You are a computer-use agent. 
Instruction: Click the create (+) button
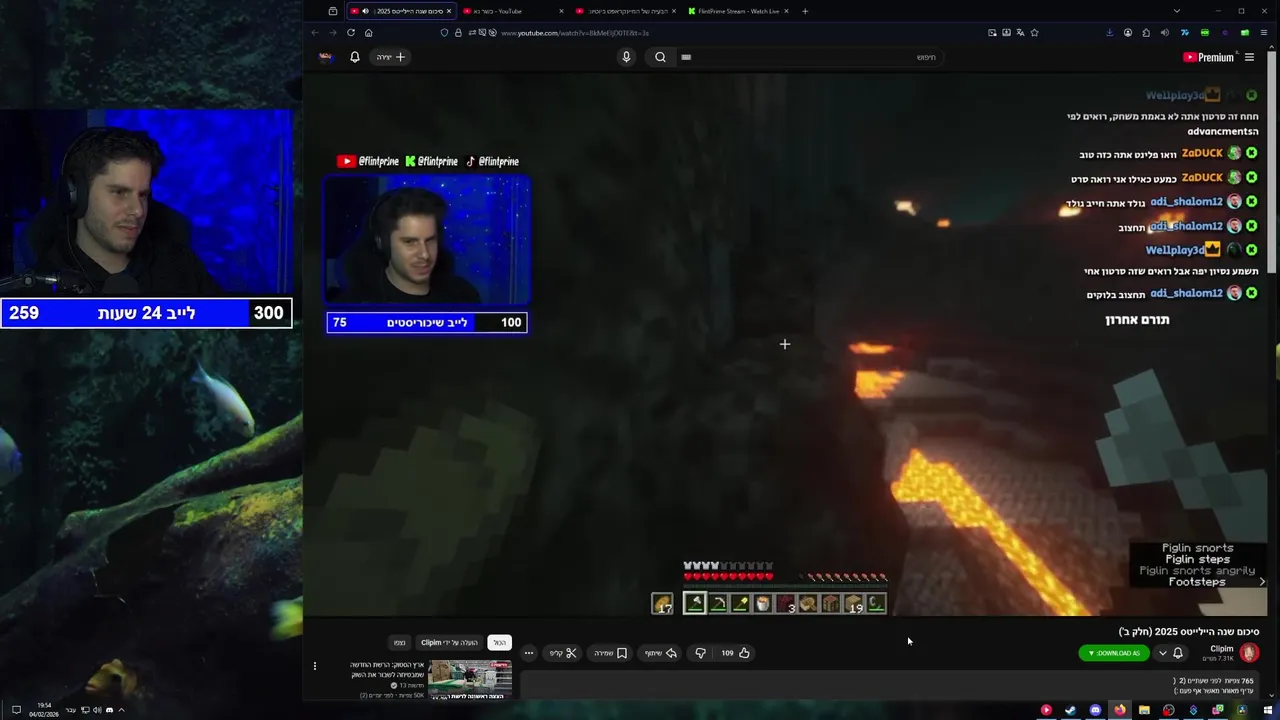click(x=390, y=57)
